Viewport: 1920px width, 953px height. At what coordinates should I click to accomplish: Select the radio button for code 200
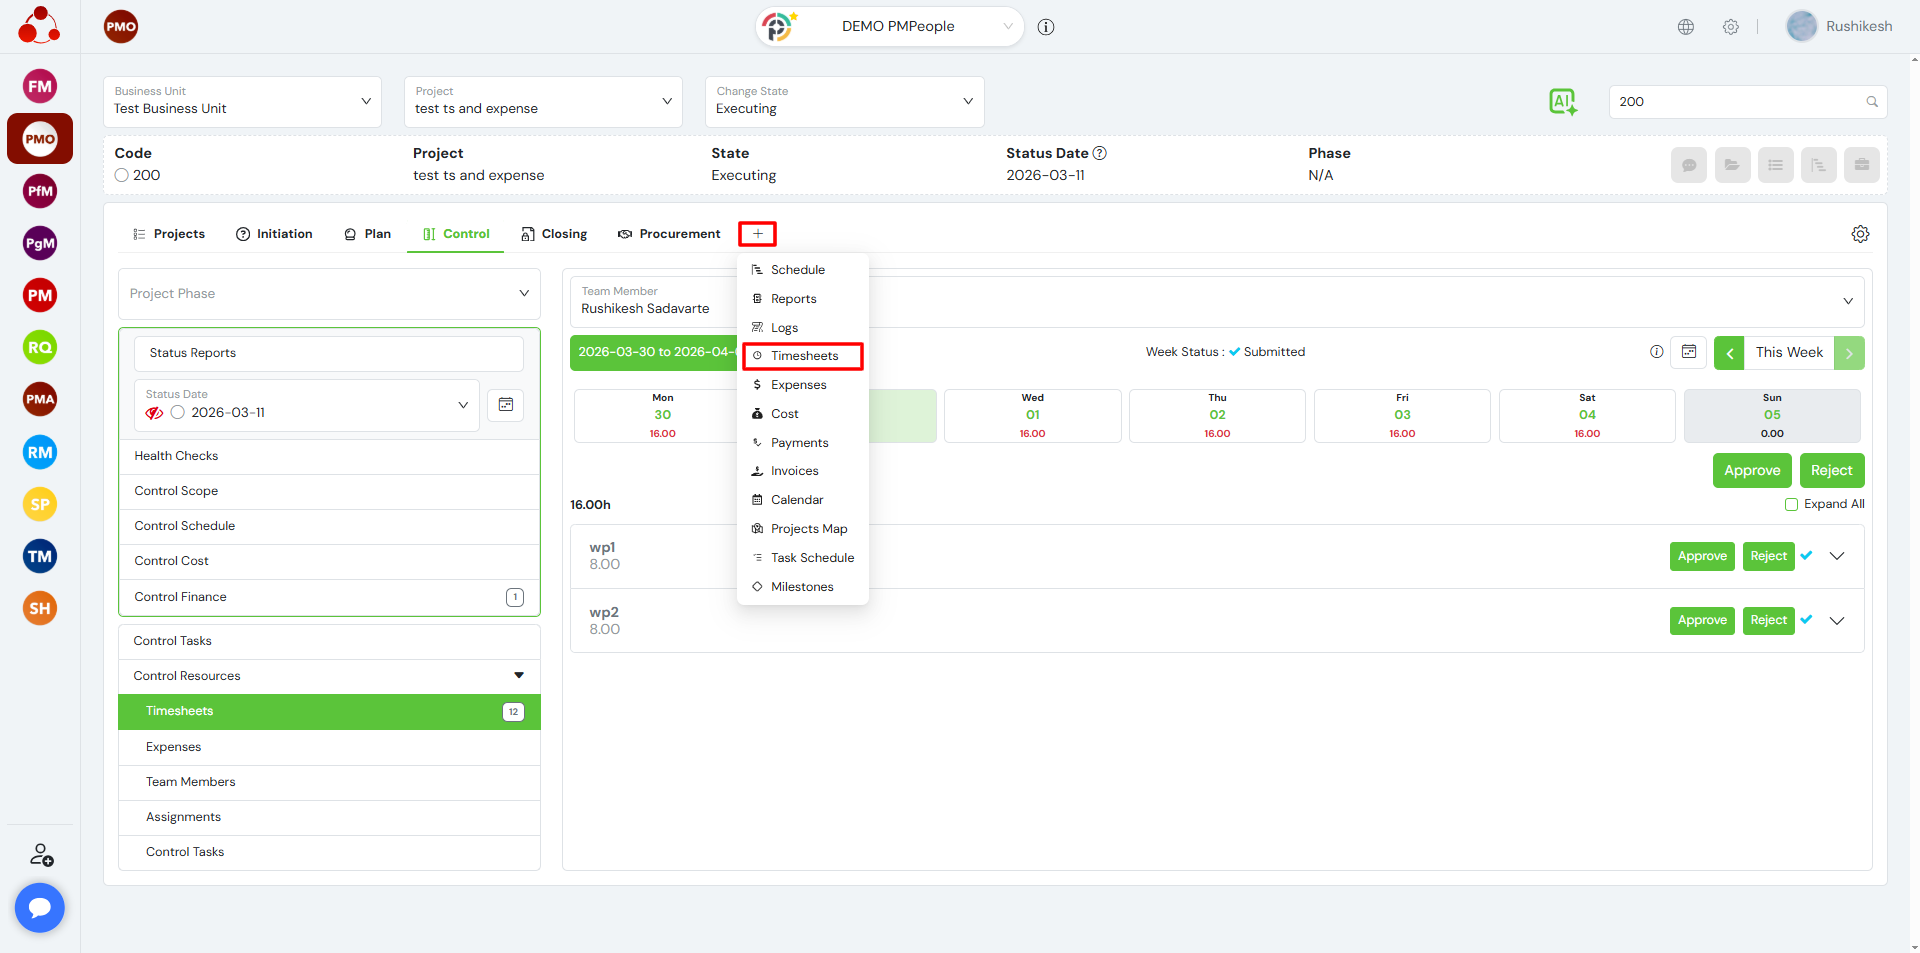click(x=122, y=175)
